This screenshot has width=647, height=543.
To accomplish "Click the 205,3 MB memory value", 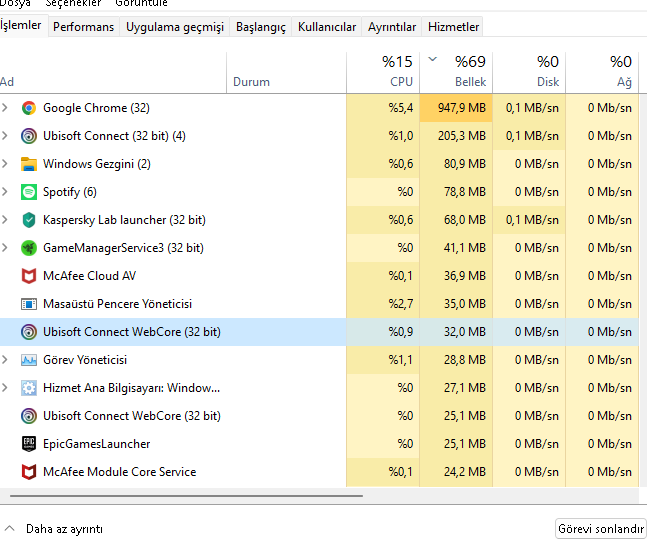I will click(x=462, y=136).
